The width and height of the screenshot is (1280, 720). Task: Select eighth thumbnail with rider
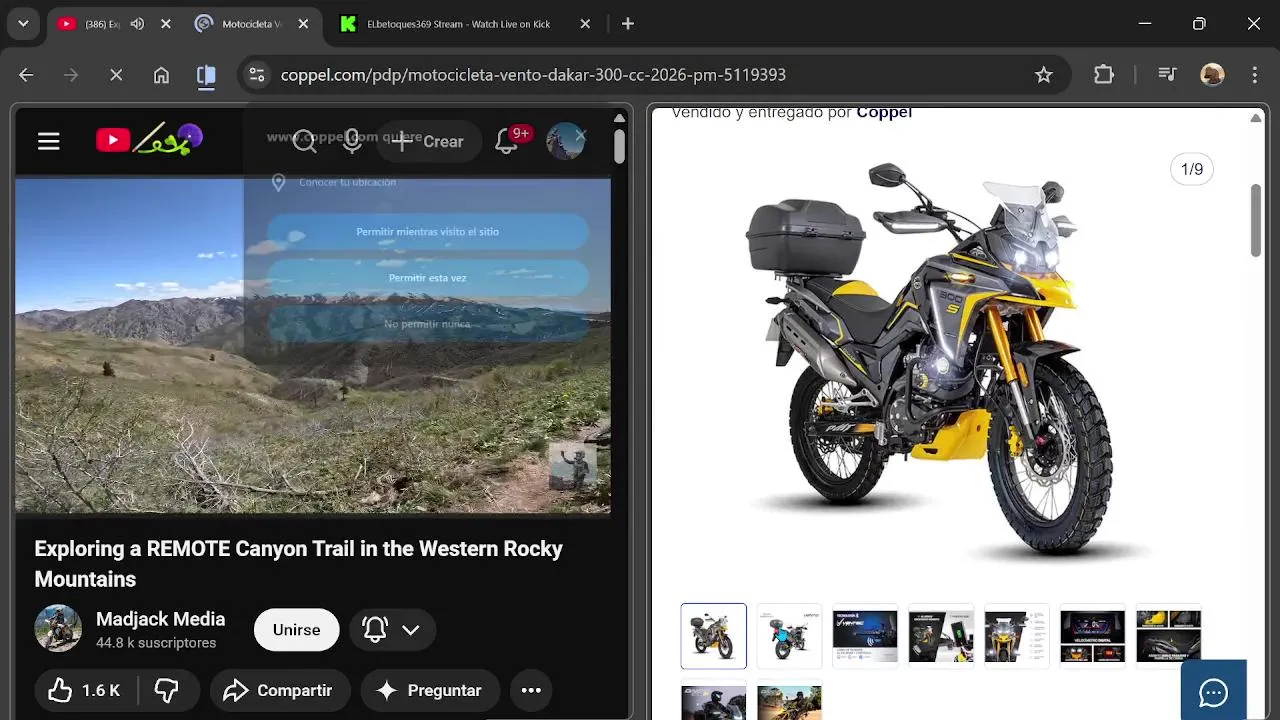pos(714,700)
